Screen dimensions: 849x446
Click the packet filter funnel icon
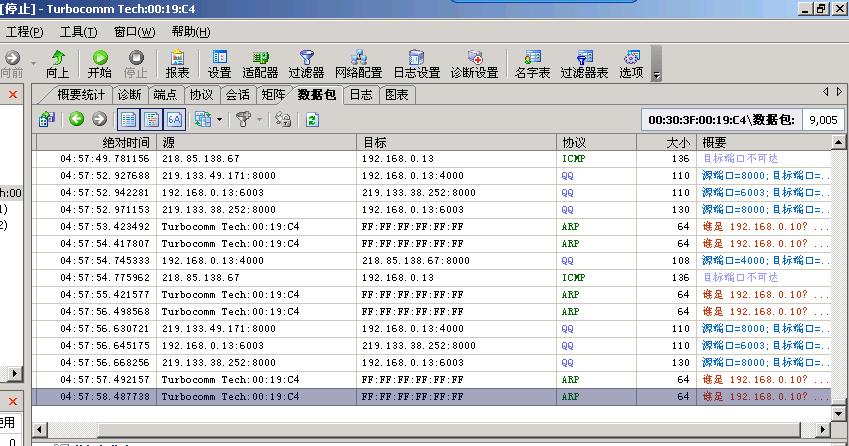pos(244,119)
